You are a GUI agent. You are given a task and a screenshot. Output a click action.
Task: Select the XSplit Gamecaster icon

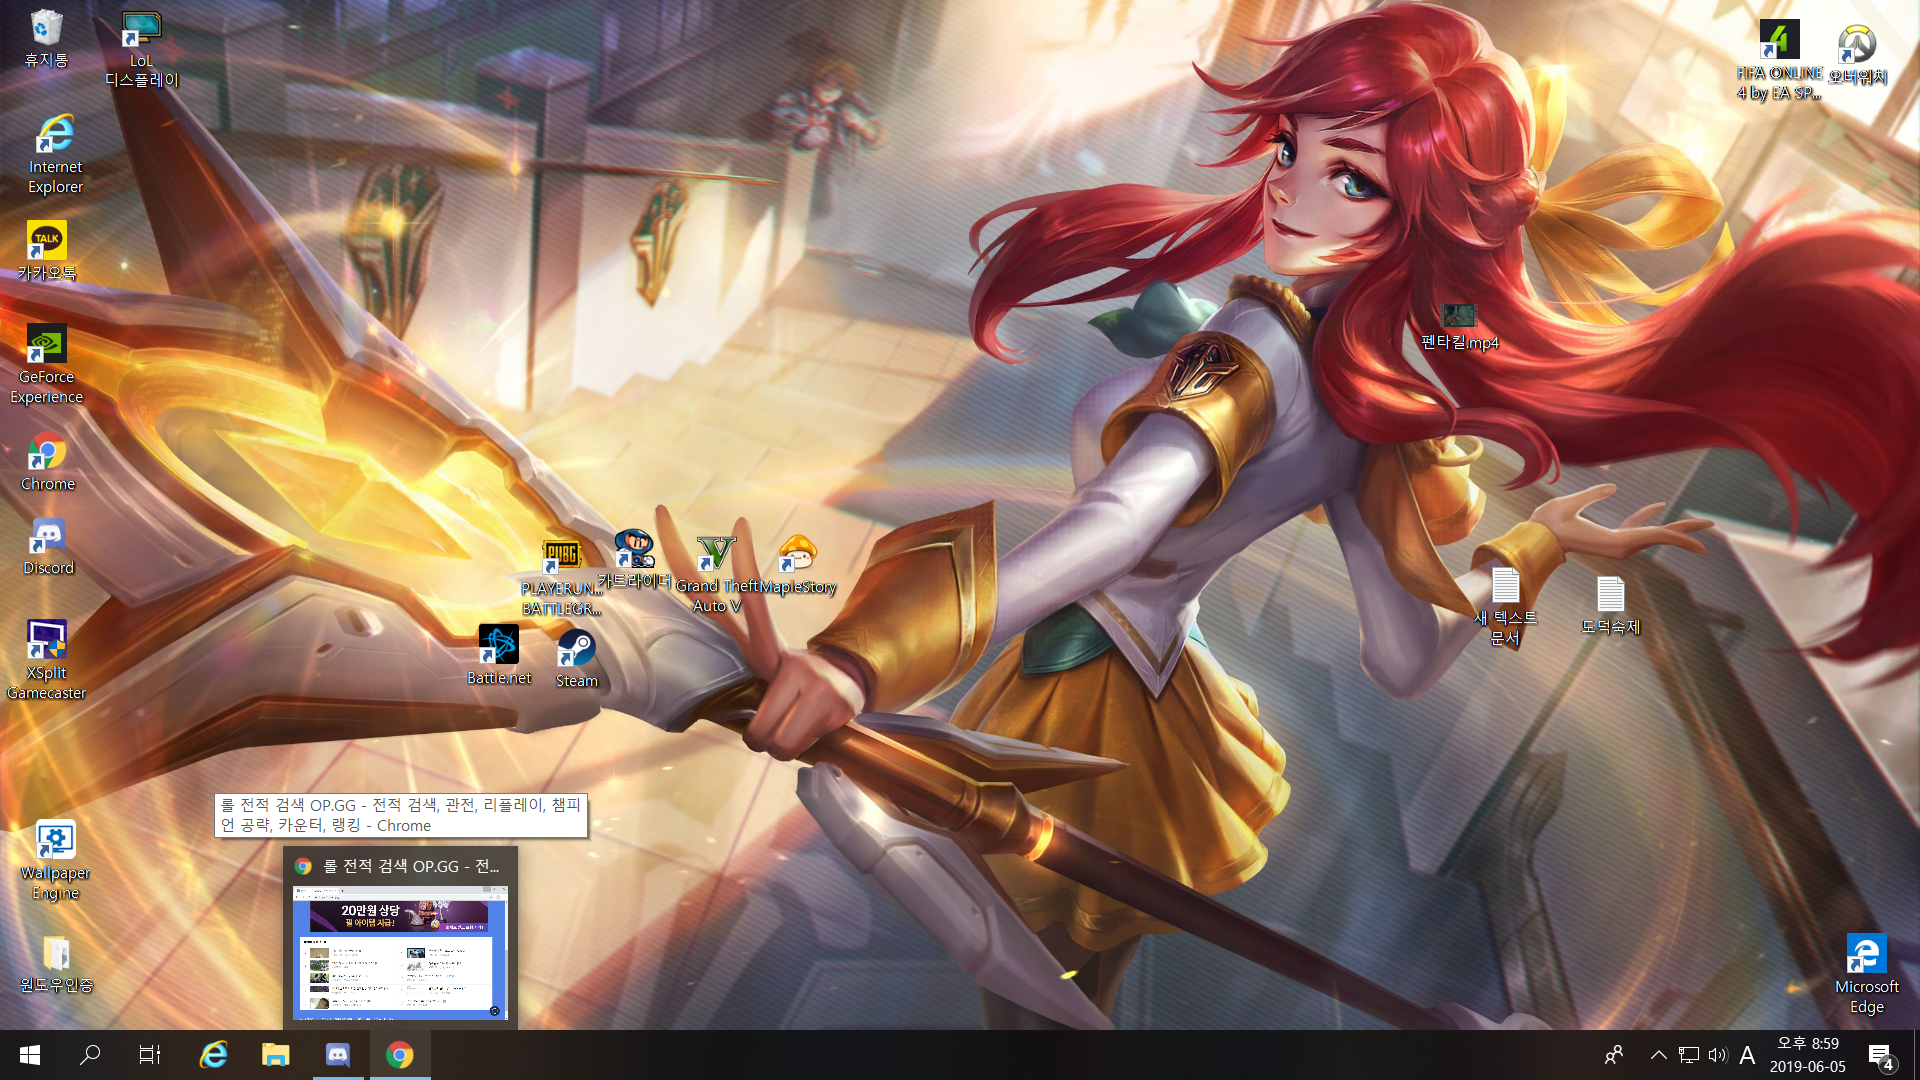click(46, 640)
